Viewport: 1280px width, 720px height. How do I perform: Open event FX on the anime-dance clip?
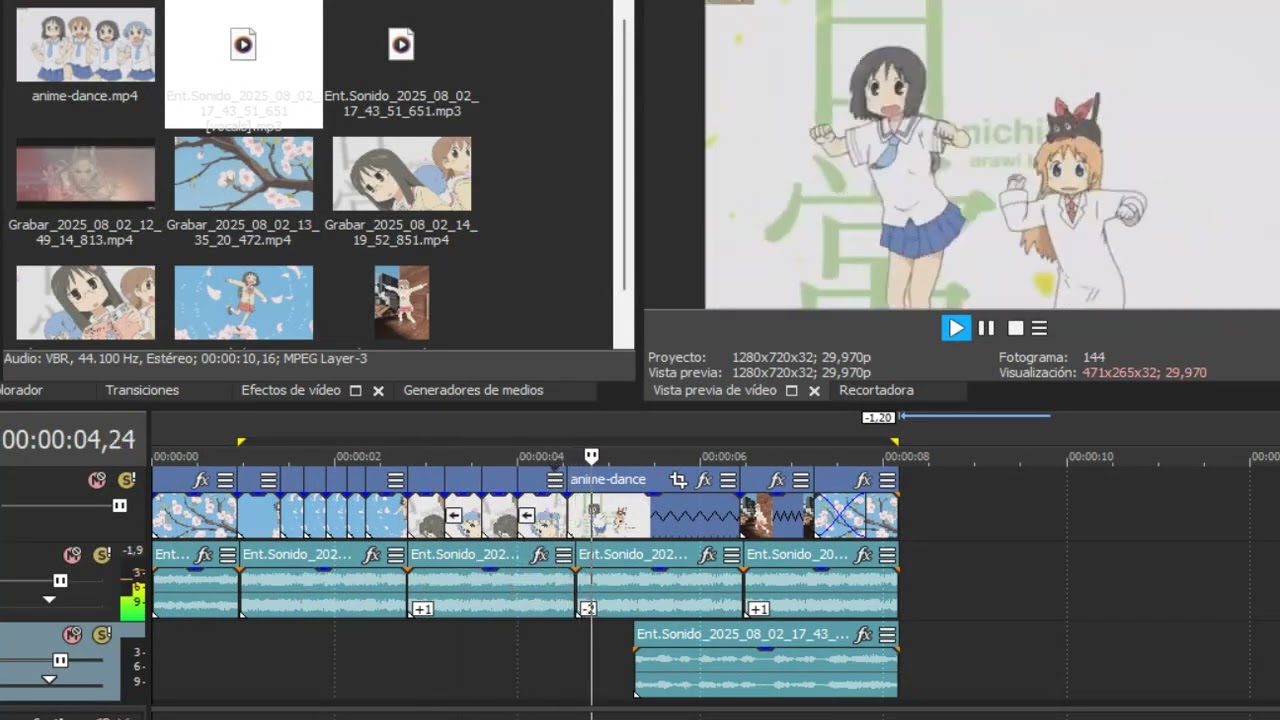point(704,480)
